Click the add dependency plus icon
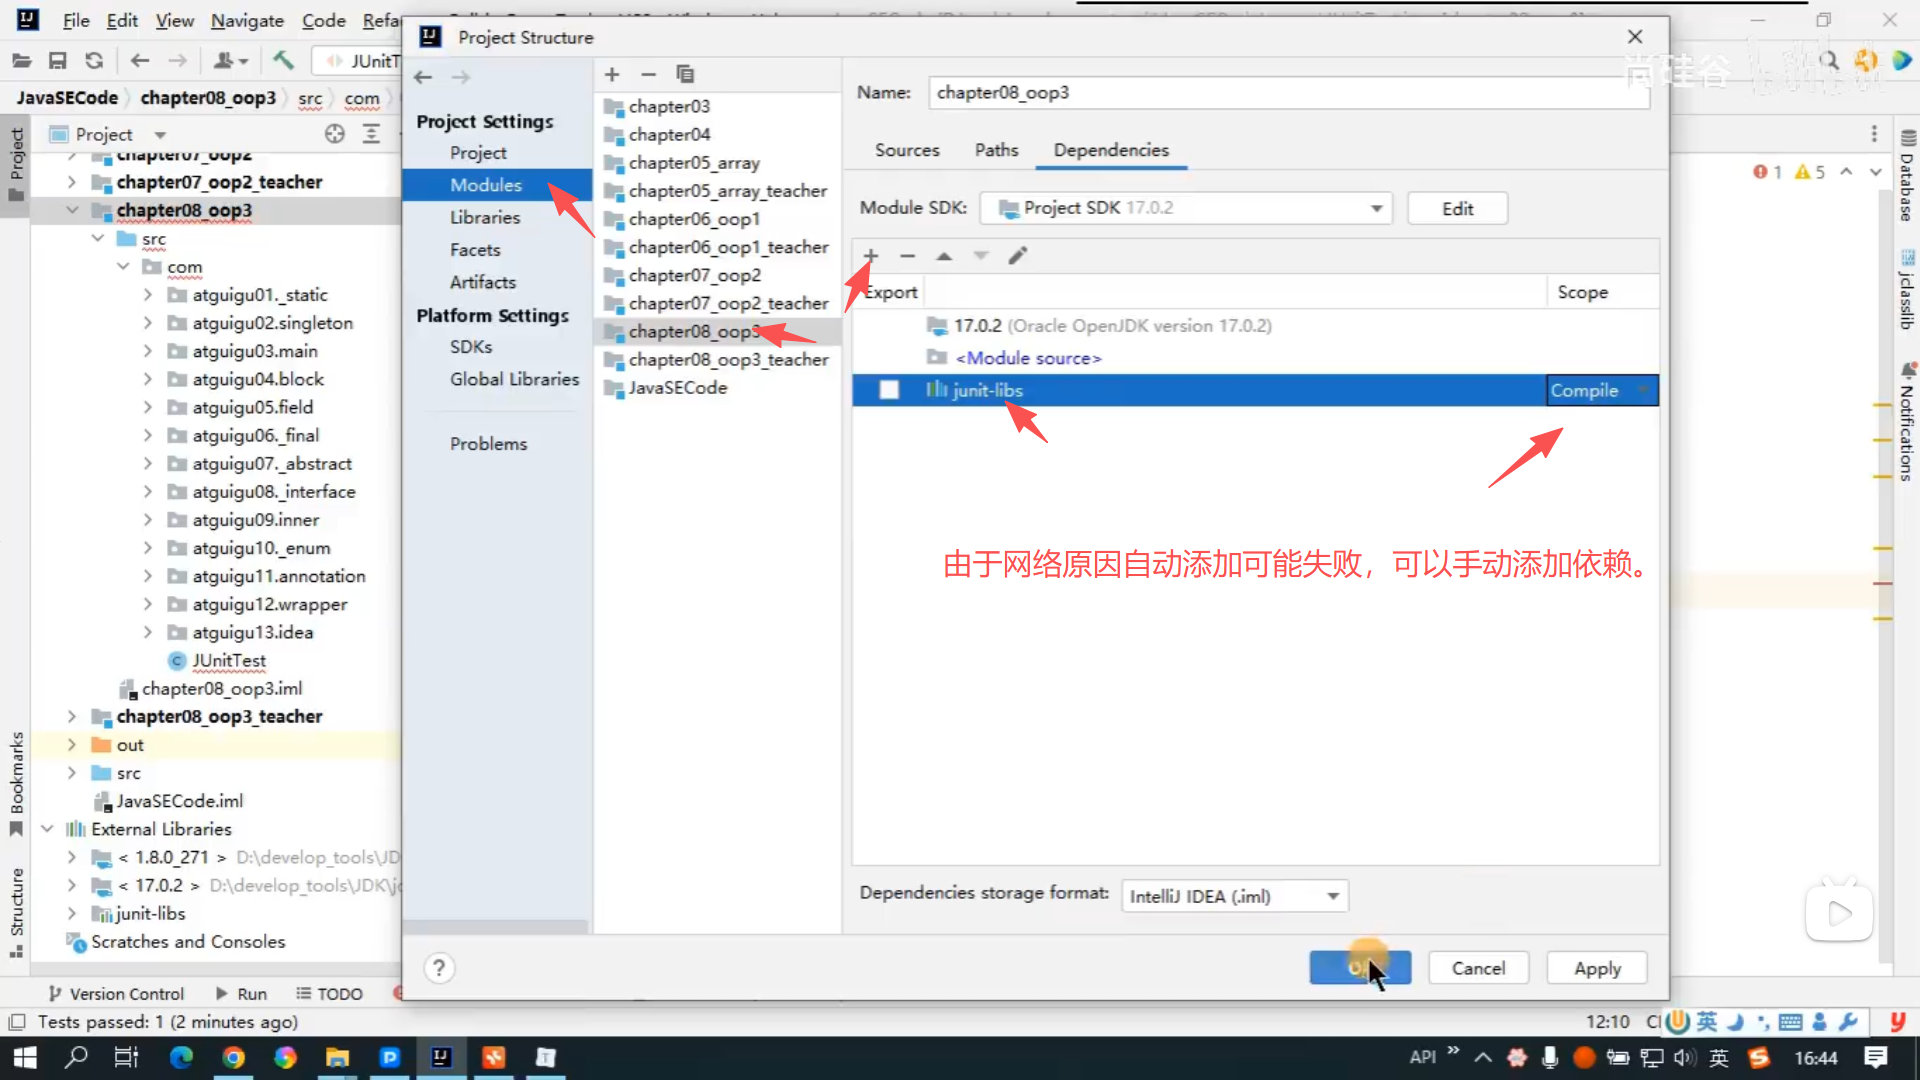The image size is (1920, 1080). coord(871,256)
